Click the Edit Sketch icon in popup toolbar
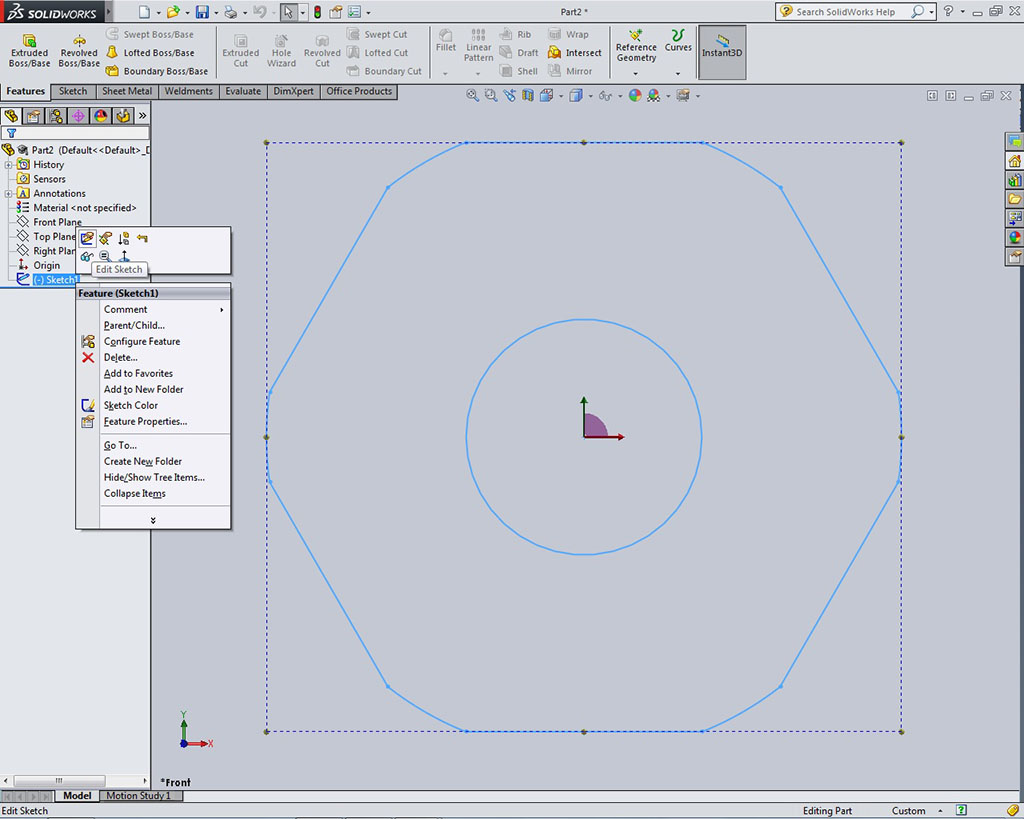1024x819 pixels. (x=87, y=238)
